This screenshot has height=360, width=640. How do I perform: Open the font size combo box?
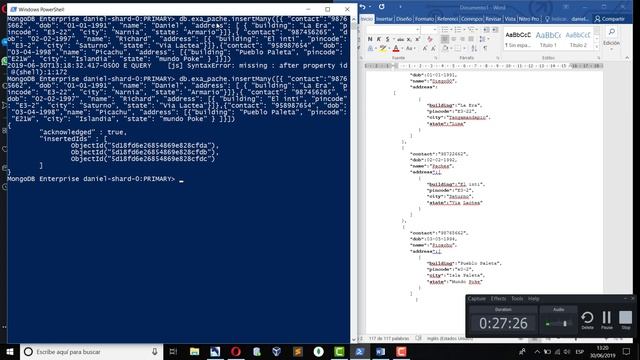coord(429,30)
